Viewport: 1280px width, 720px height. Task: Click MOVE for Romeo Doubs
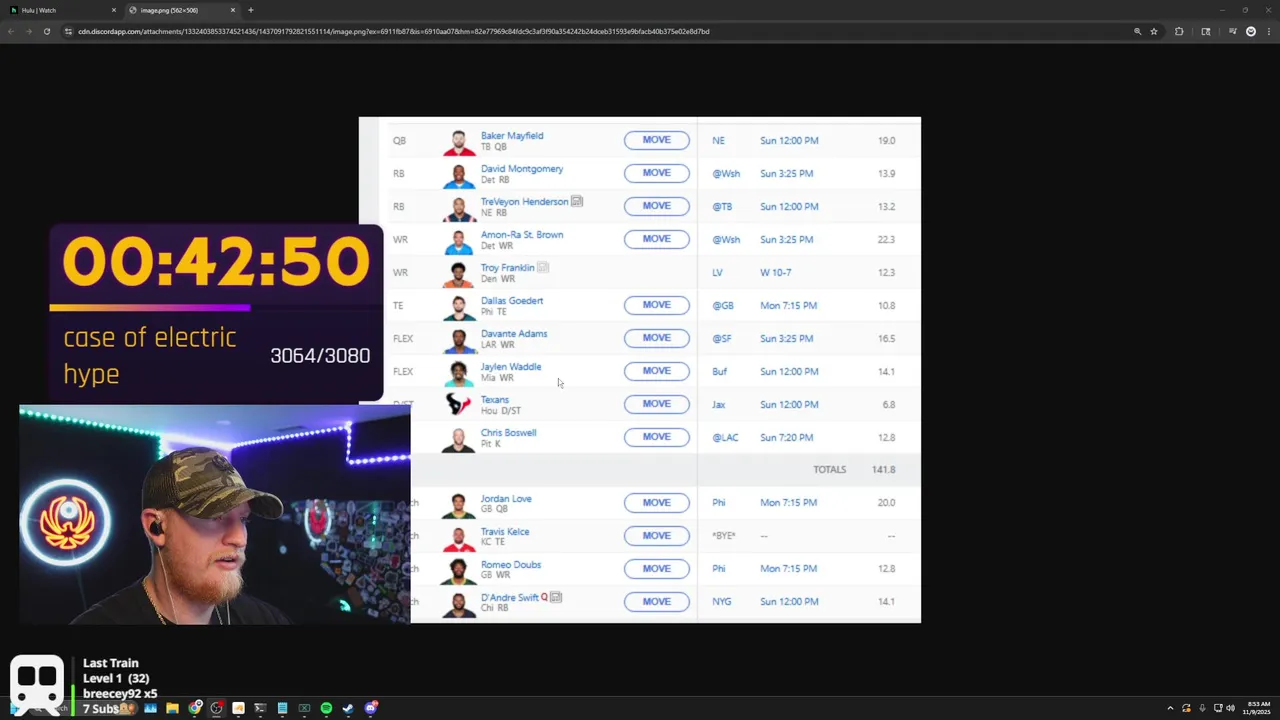coord(657,569)
